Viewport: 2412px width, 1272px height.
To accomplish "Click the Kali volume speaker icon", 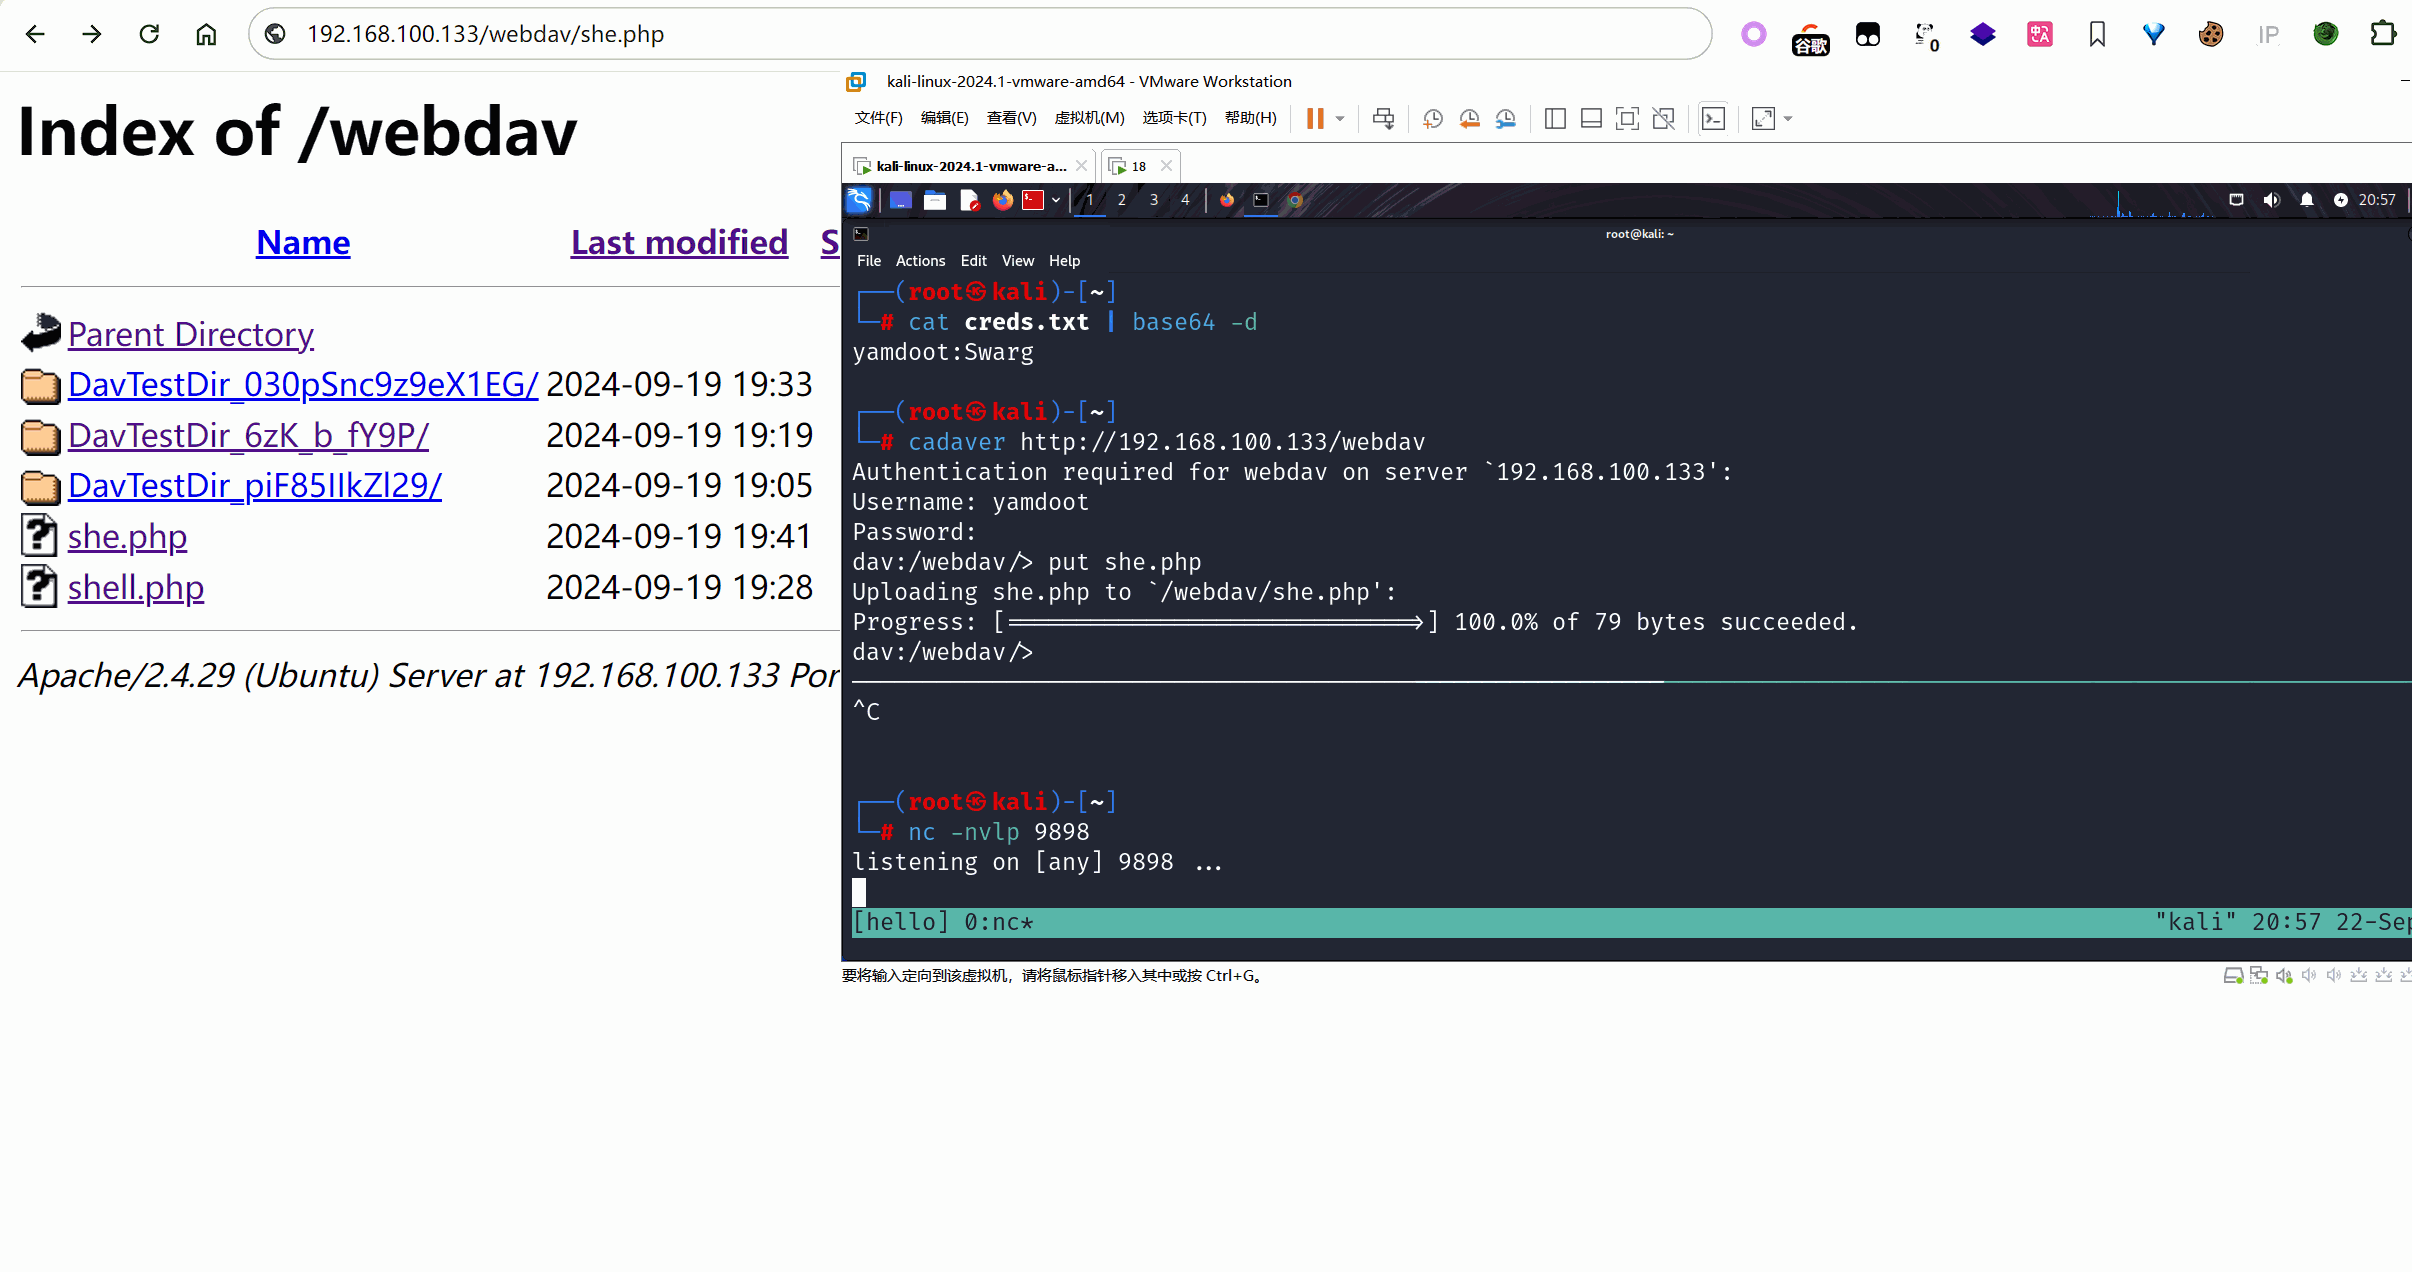I will pos(2271,200).
